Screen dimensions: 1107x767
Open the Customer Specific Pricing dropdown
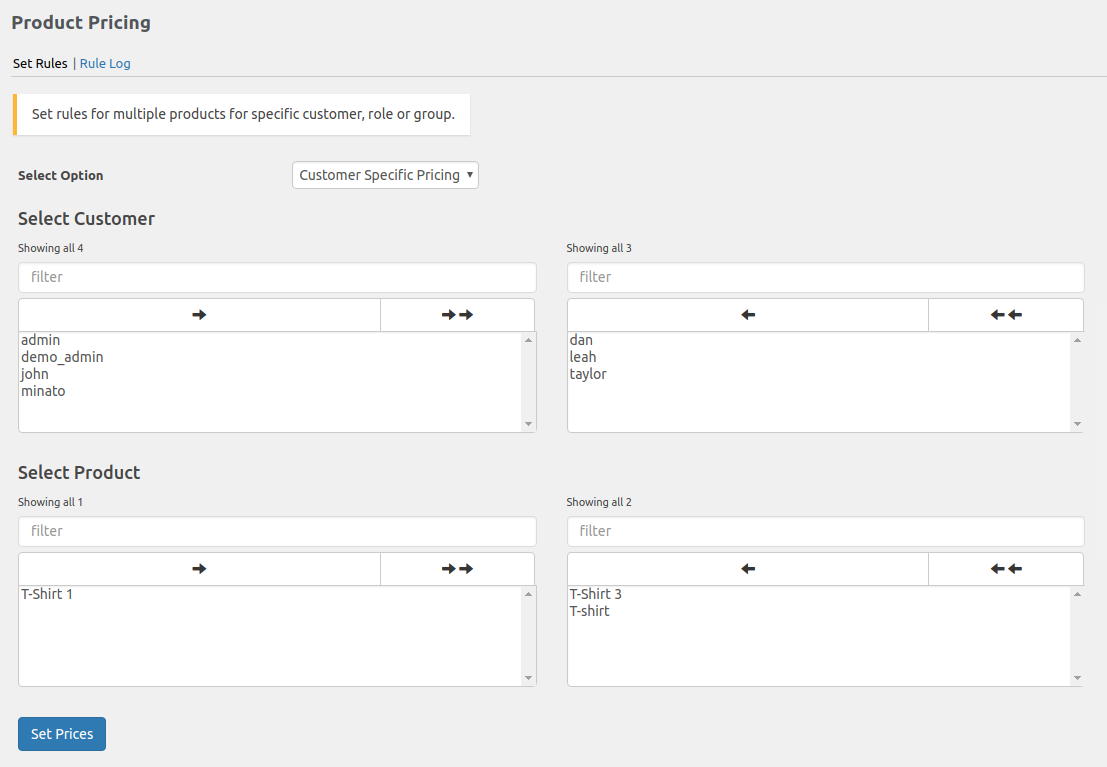[x=385, y=174]
